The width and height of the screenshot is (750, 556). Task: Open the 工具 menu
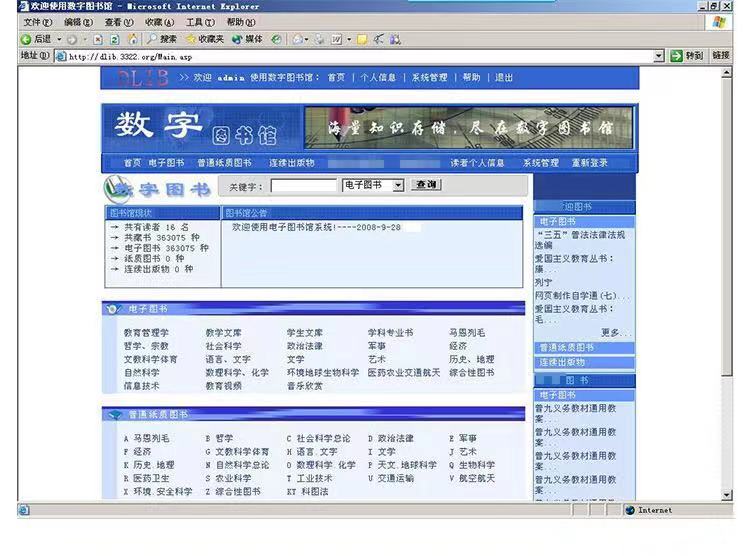point(199,22)
